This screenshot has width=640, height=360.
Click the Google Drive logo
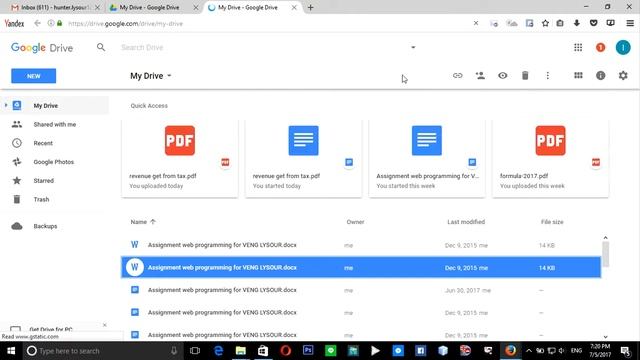[x=42, y=48]
